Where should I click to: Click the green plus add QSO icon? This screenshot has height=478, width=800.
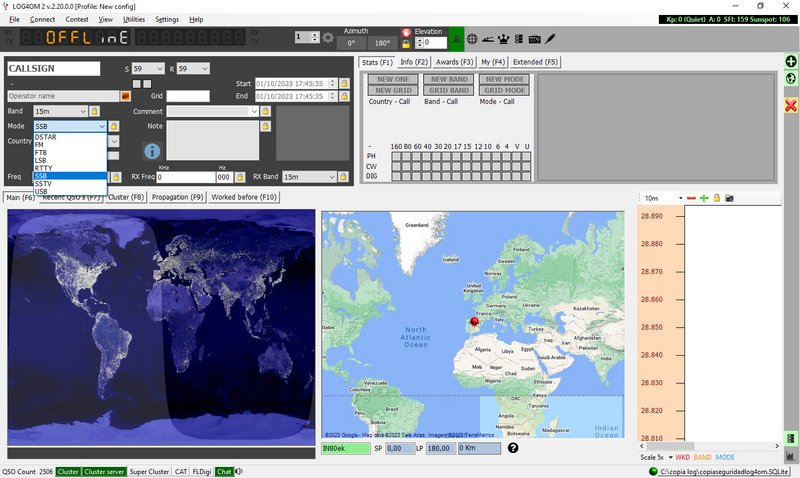point(791,62)
